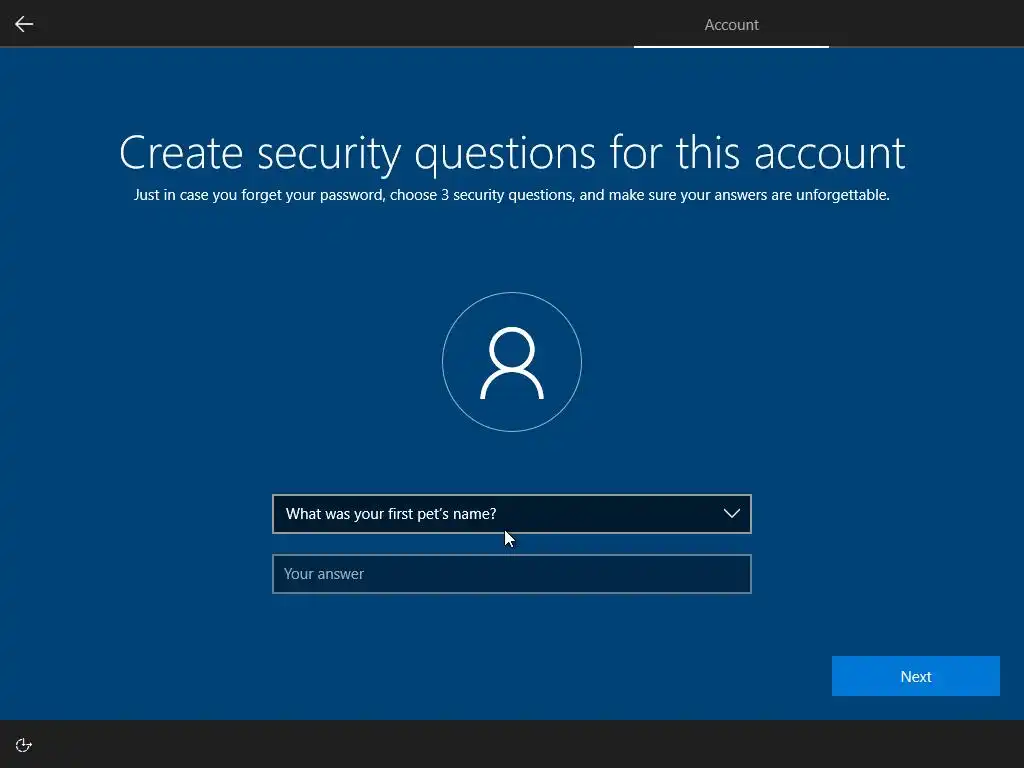Image resolution: width=1024 pixels, height=768 pixels.
Task: Click the "What was your first pet's name?" question text
Action: point(391,514)
